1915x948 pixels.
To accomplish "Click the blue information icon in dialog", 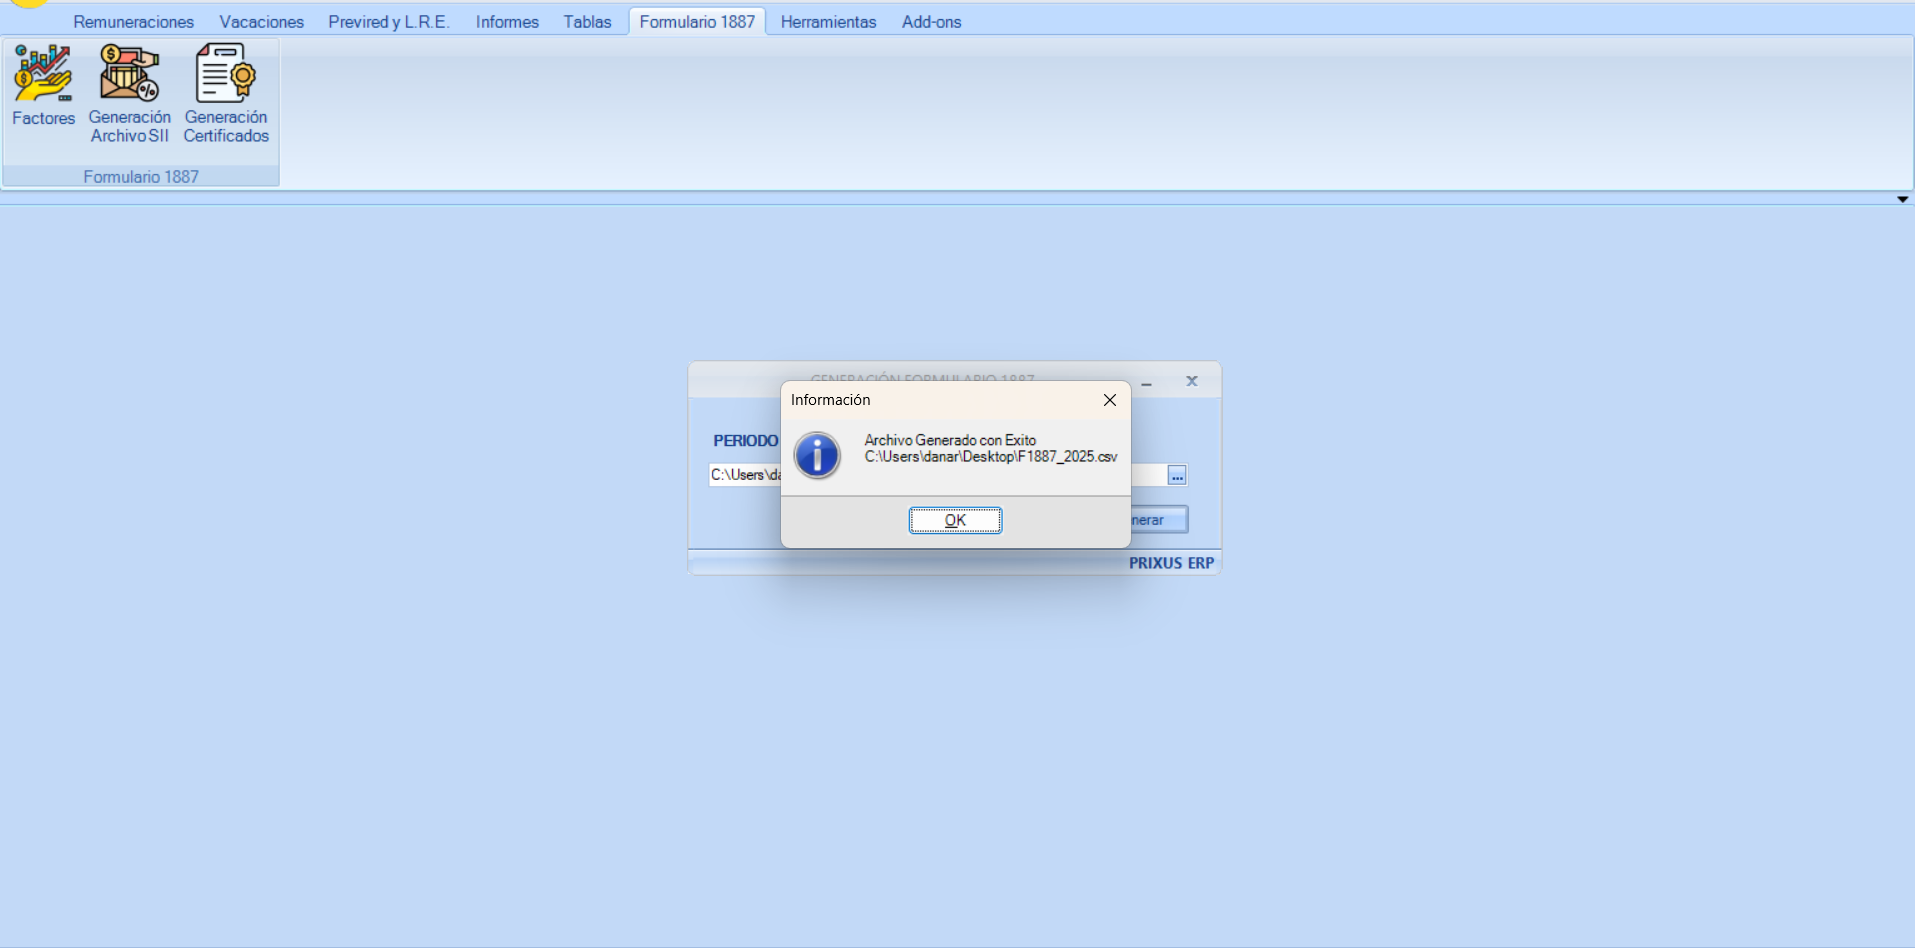I will [x=817, y=456].
